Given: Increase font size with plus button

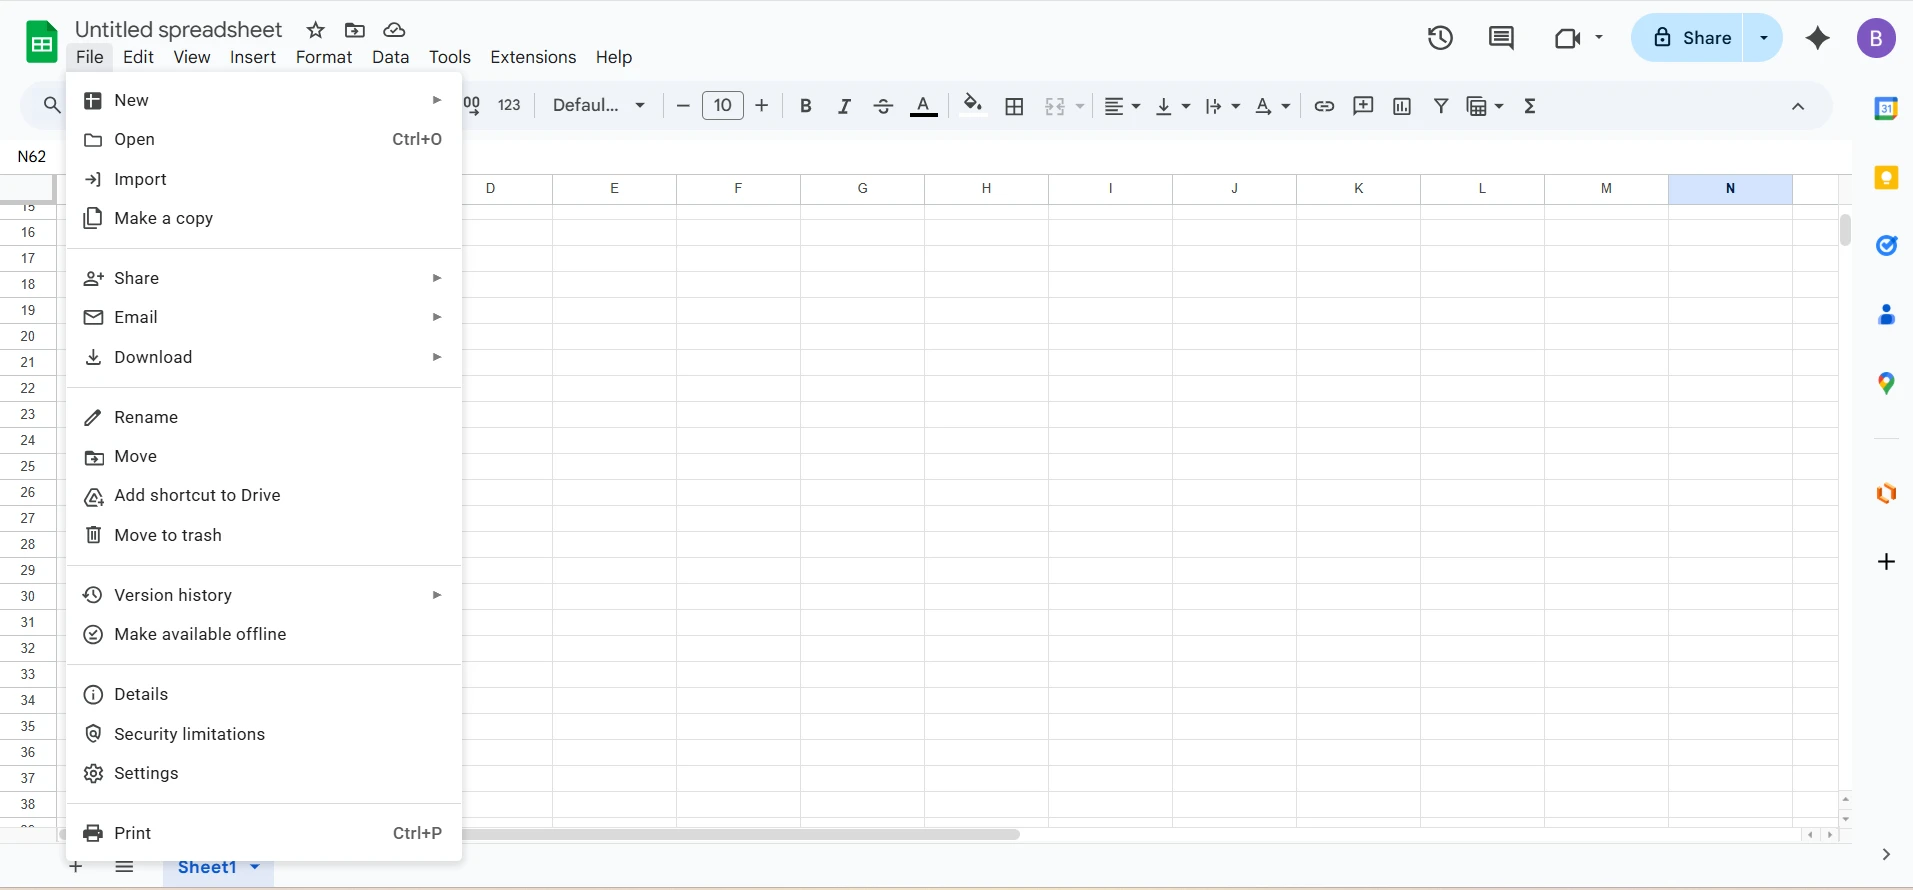Looking at the screenshot, I should [762, 106].
